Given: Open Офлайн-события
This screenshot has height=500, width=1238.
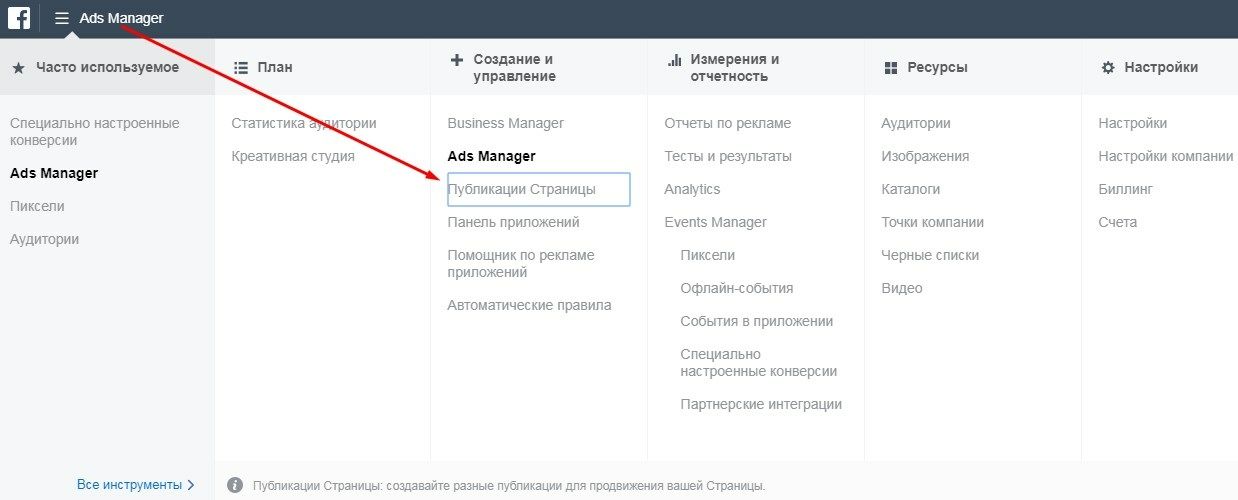Looking at the screenshot, I should pyautogui.click(x=737, y=288).
